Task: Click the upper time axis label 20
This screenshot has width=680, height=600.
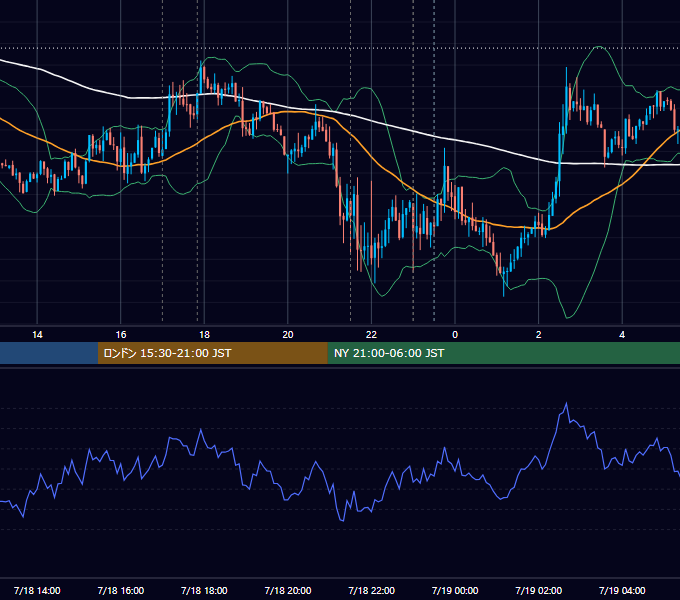Action: click(x=288, y=335)
